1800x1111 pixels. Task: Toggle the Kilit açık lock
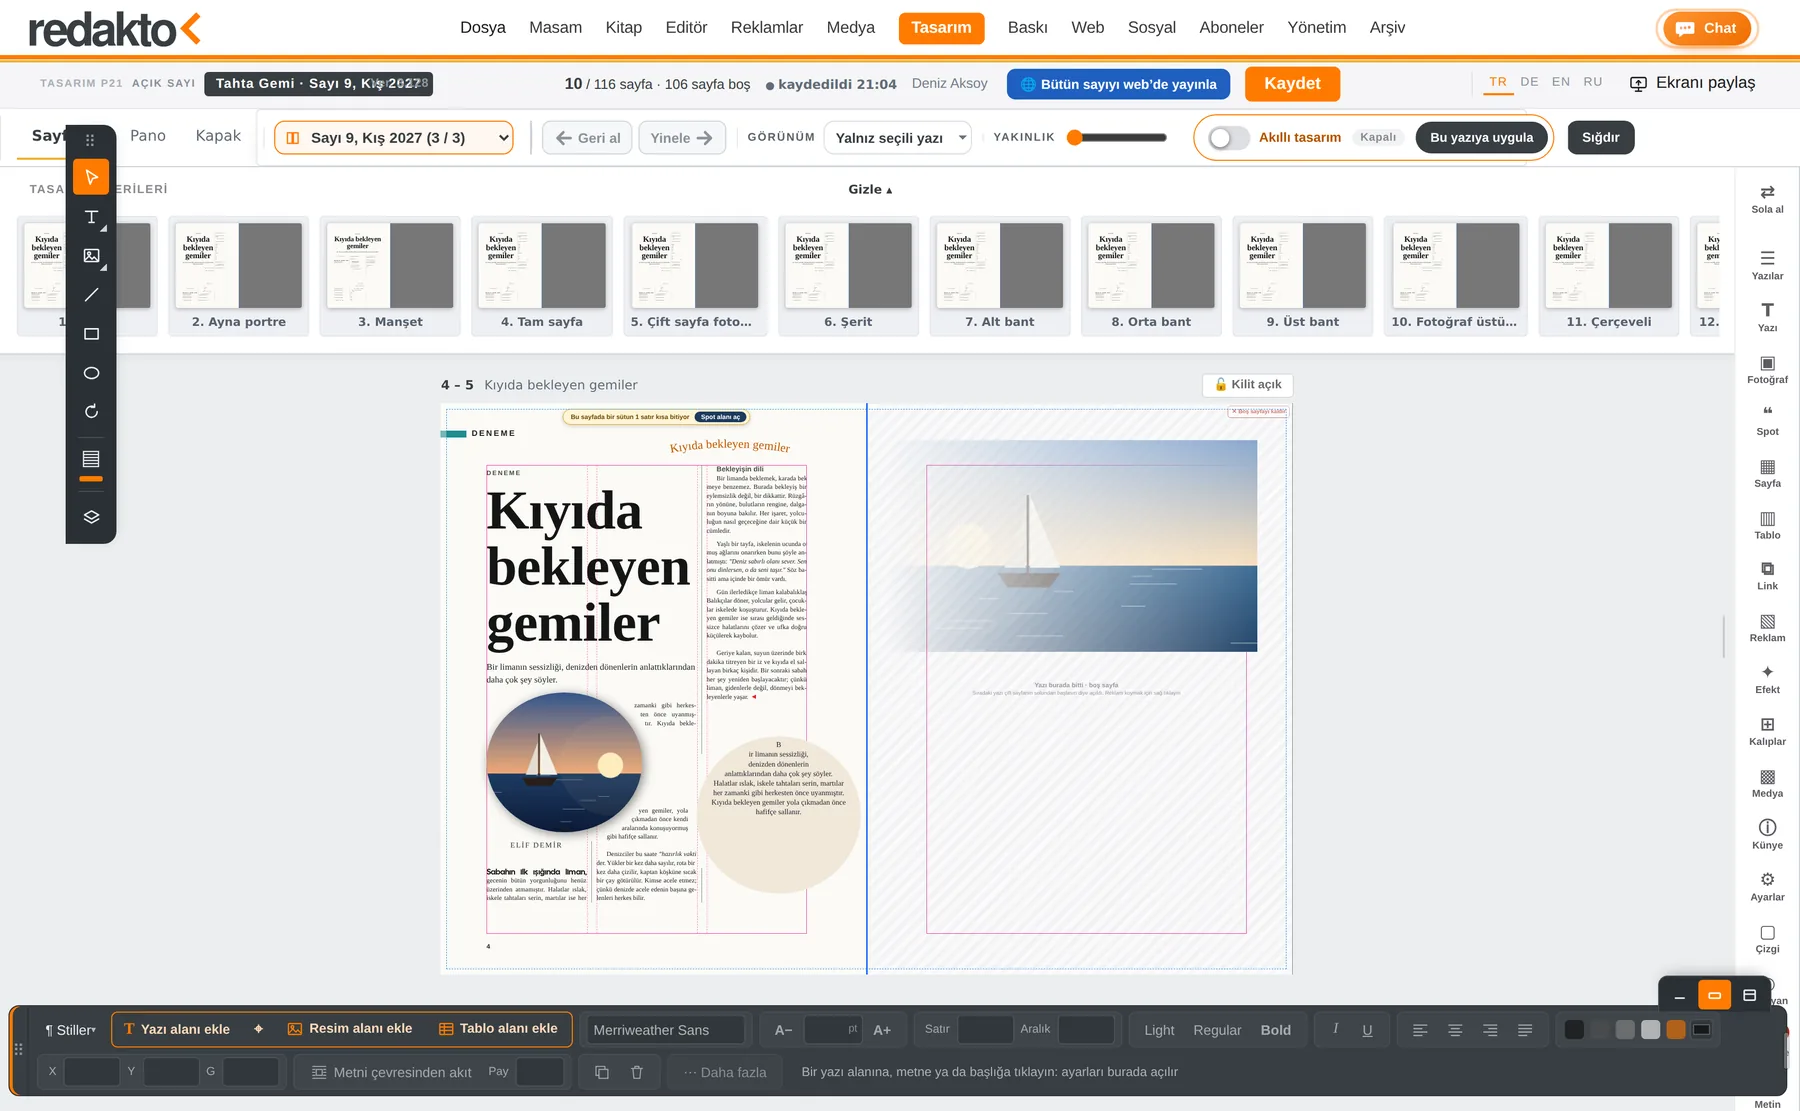1247,385
